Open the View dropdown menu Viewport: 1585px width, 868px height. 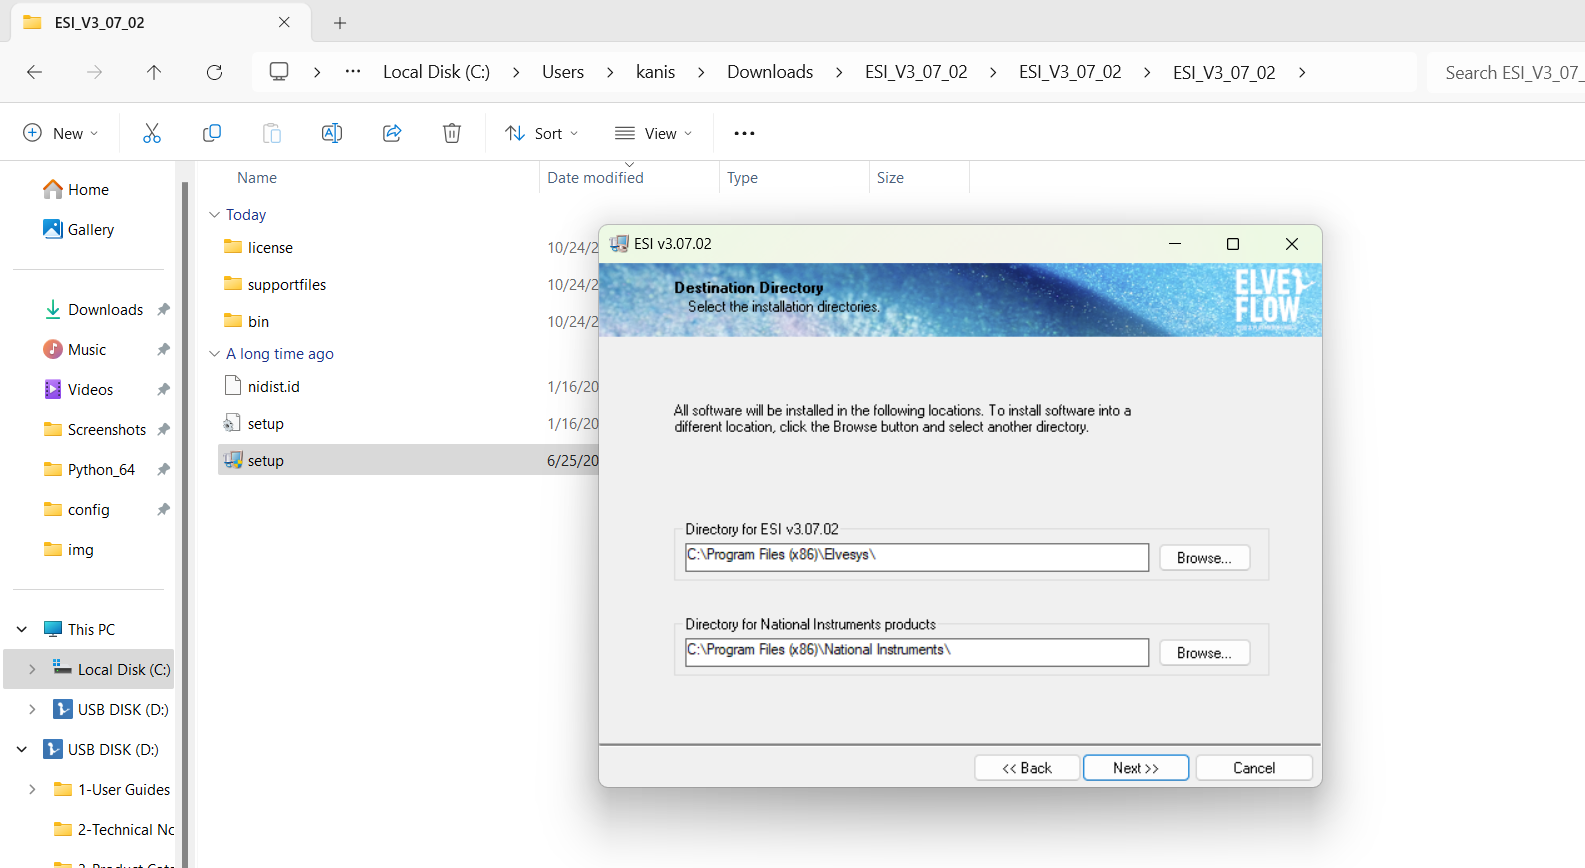[654, 133]
